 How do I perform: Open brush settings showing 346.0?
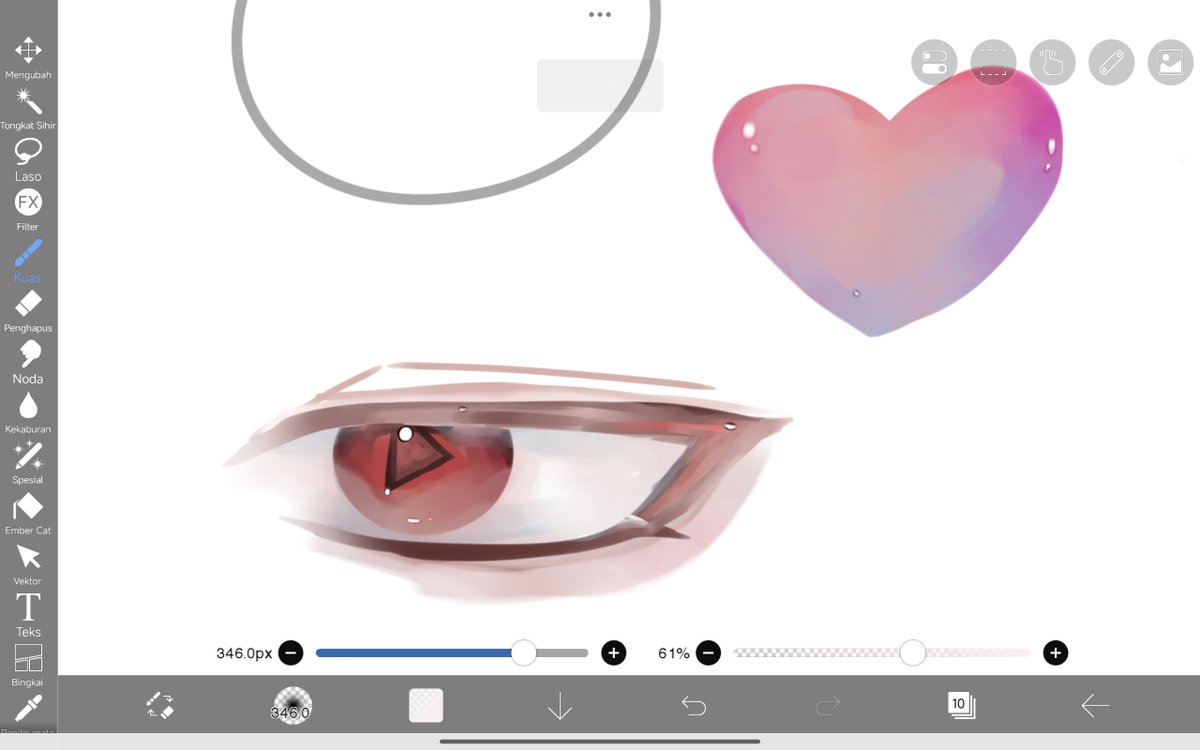tap(291, 706)
